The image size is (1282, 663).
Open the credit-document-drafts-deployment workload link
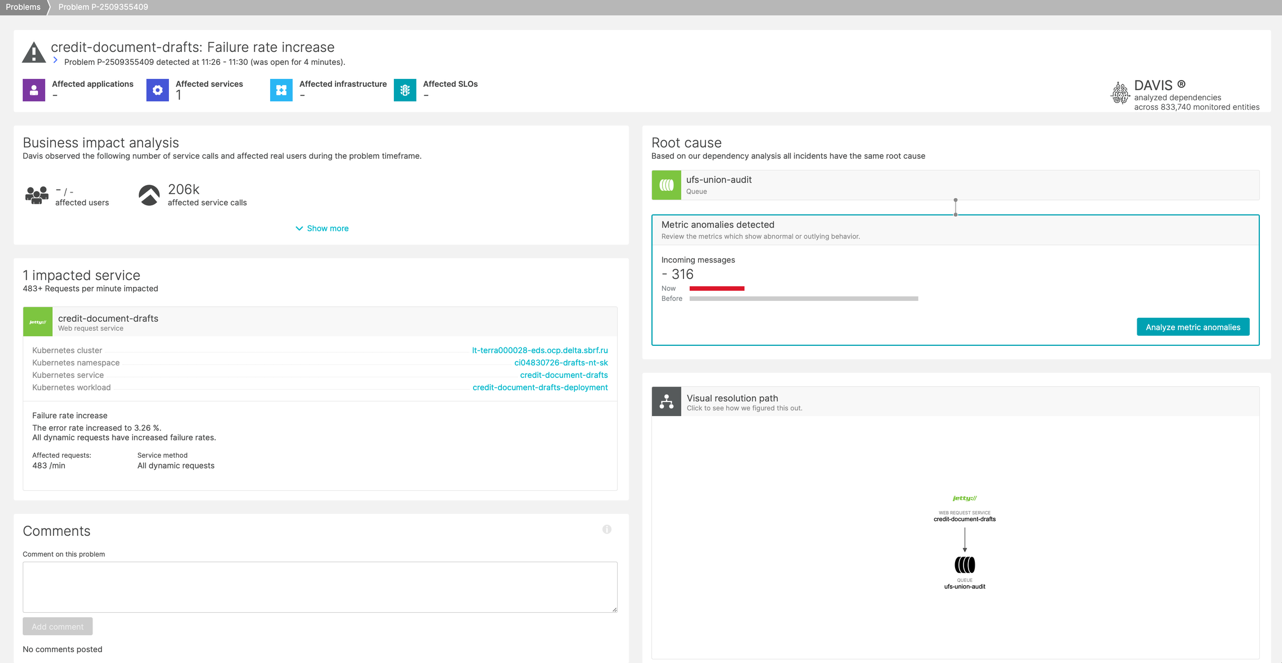click(x=541, y=387)
